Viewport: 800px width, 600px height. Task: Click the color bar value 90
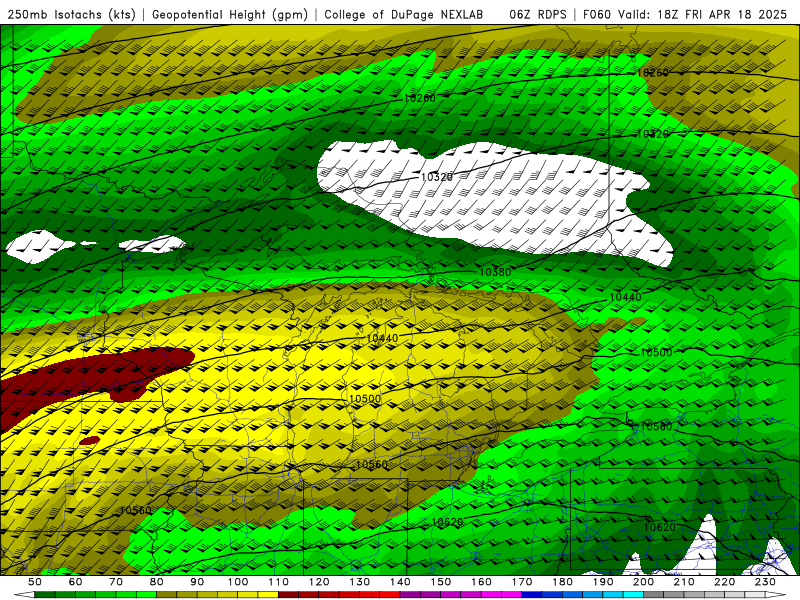click(x=197, y=582)
